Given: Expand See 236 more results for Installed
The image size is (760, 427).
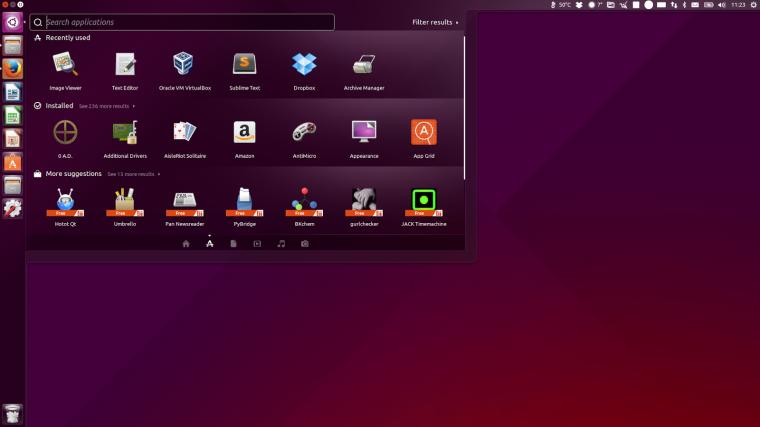Looking at the screenshot, I should (107, 106).
